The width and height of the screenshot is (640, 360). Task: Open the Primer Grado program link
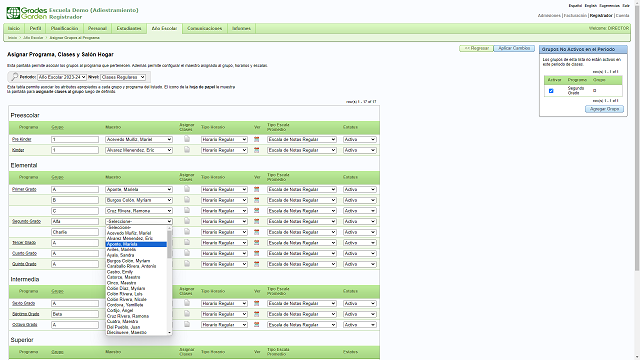click(x=24, y=189)
